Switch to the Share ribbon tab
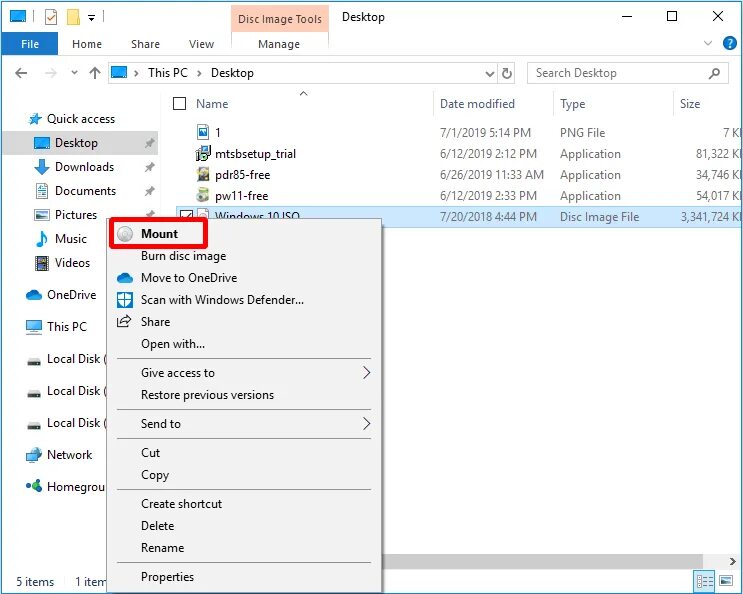743x594 pixels. pos(145,44)
